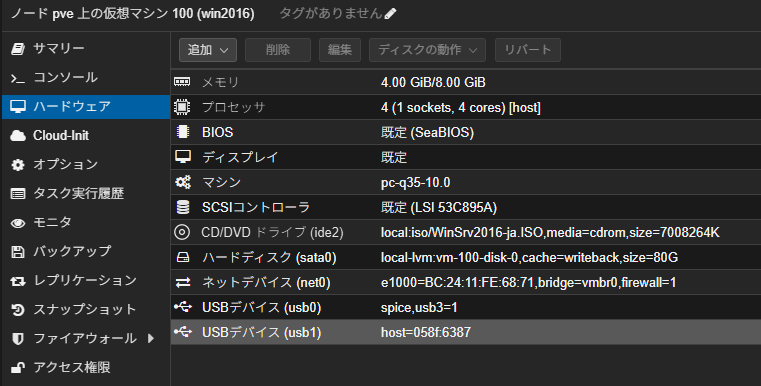This screenshot has width=761, height=386.
Task: Select the メモリ row value 4.00 GiB/8.00 GiB
Action: click(433, 82)
